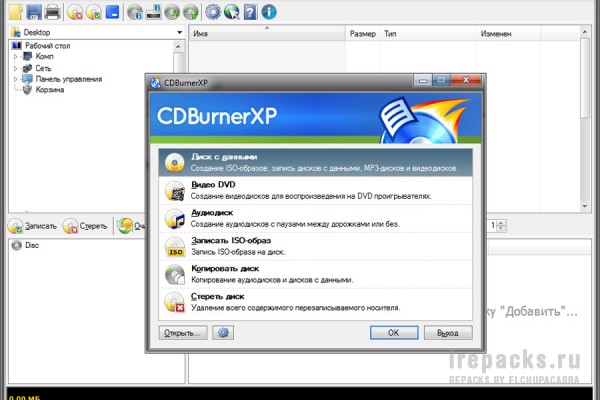Close the CDBurnerXP dialog
The height and width of the screenshot is (400, 600).
click(466, 80)
